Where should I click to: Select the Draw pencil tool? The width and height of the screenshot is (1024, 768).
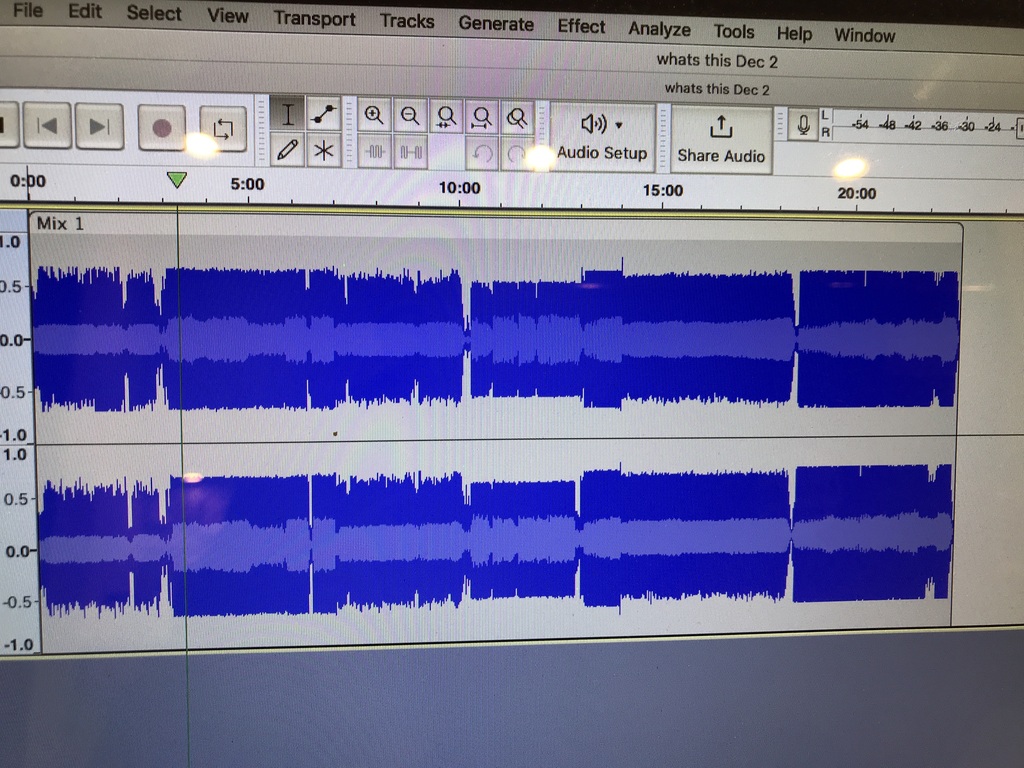click(x=287, y=150)
